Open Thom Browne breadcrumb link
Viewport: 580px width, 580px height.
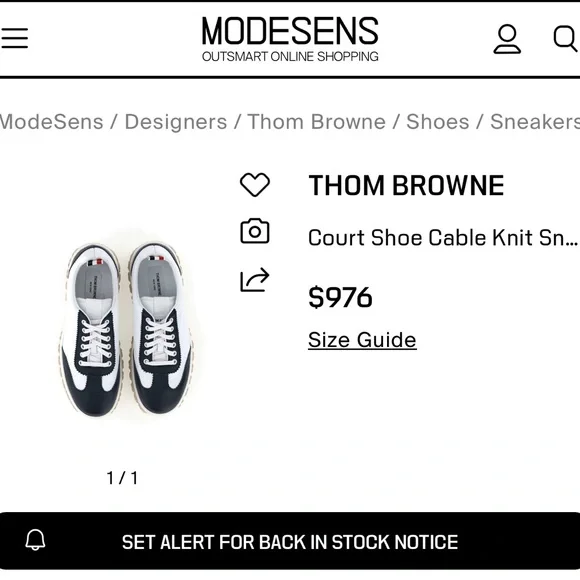pos(316,122)
